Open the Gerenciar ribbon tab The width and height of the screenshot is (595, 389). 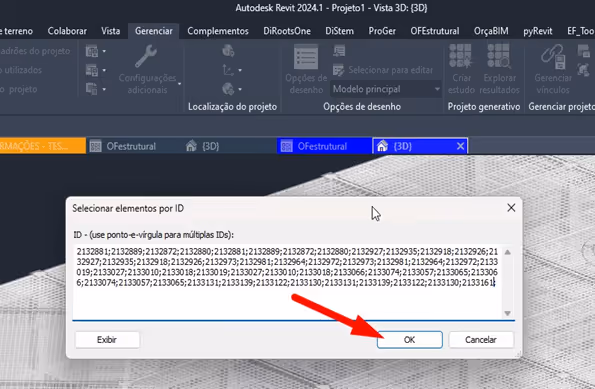point(154,31)
